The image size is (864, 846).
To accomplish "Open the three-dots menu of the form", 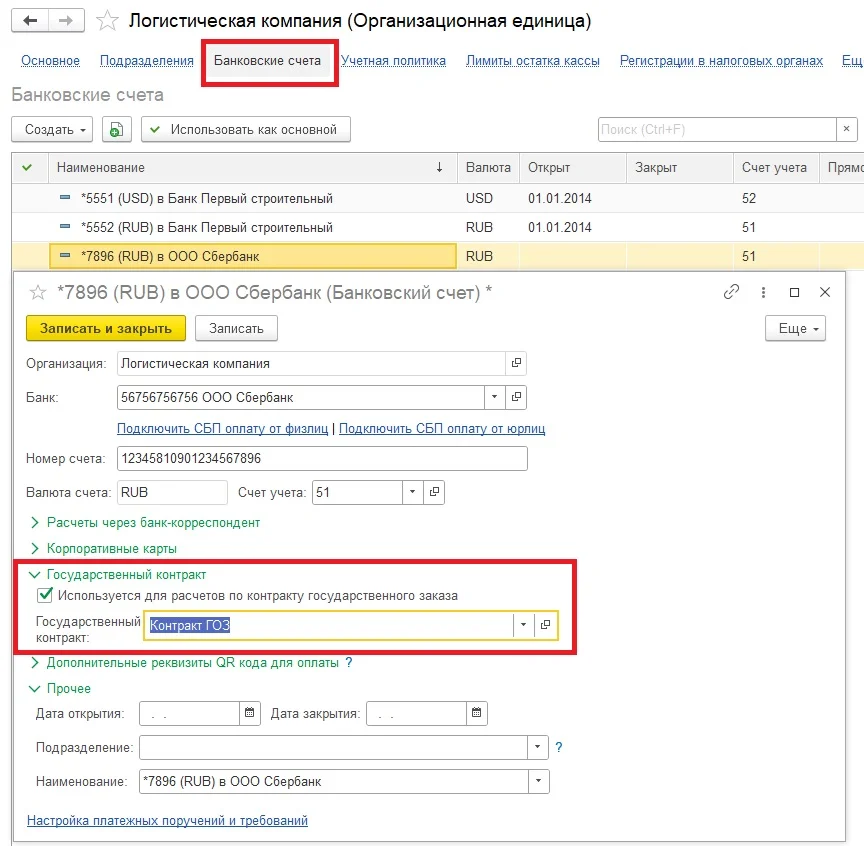I will point(763,292).
